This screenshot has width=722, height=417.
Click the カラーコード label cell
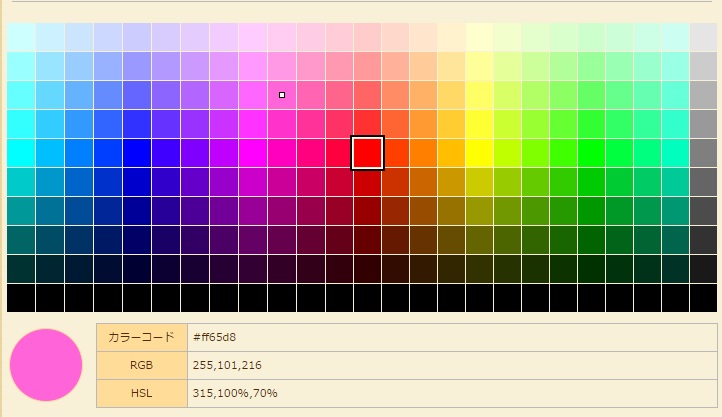click(x=142, y=337)
